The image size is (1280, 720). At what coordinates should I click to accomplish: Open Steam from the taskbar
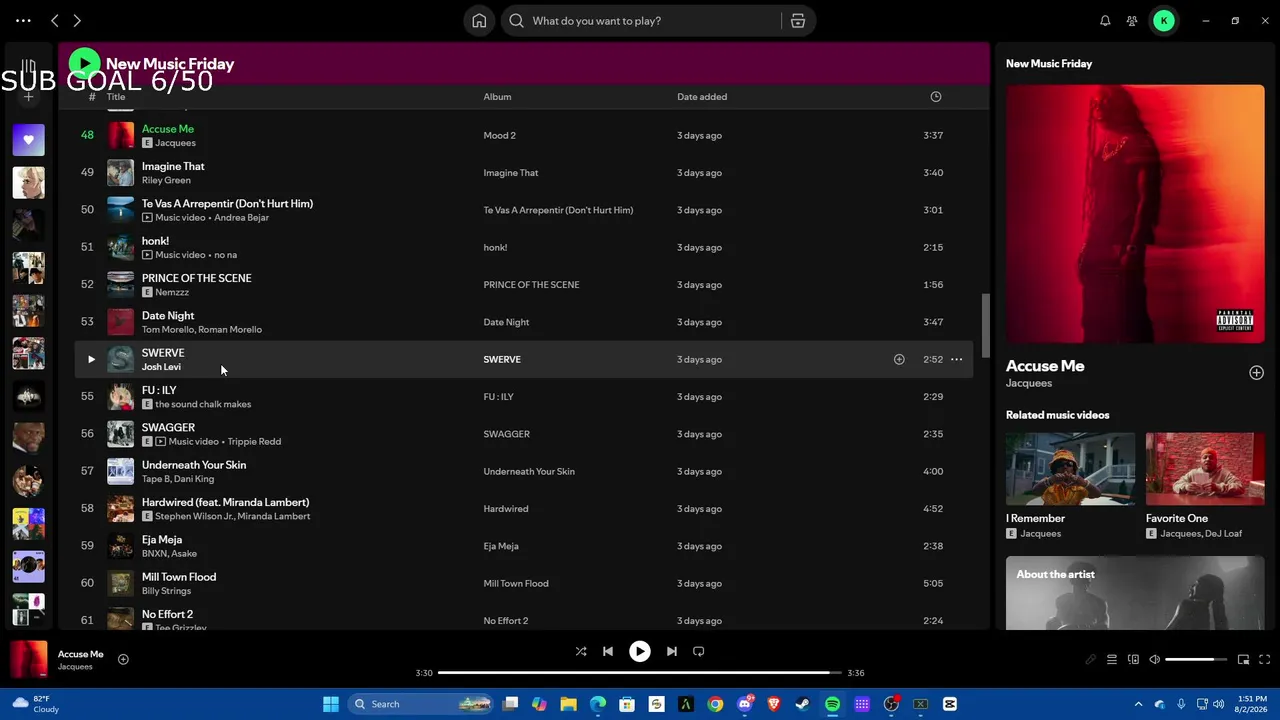802,704
